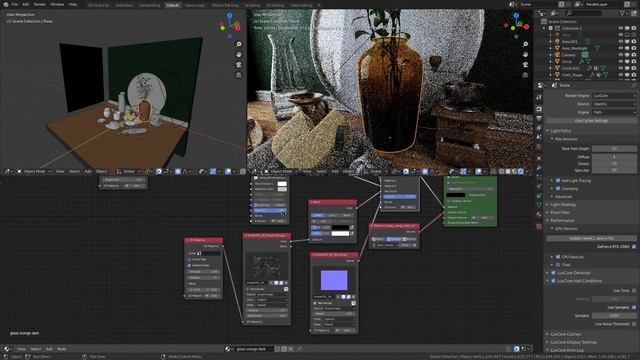The image size is (640, 360).
Task: Toggle camera view icon in left viewport
Action: [x=239, y=64]
